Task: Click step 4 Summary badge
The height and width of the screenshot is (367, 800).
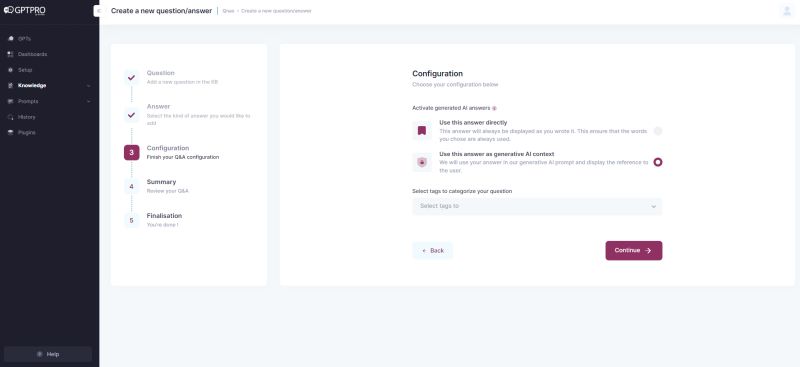Action: (x=132, y=186)
